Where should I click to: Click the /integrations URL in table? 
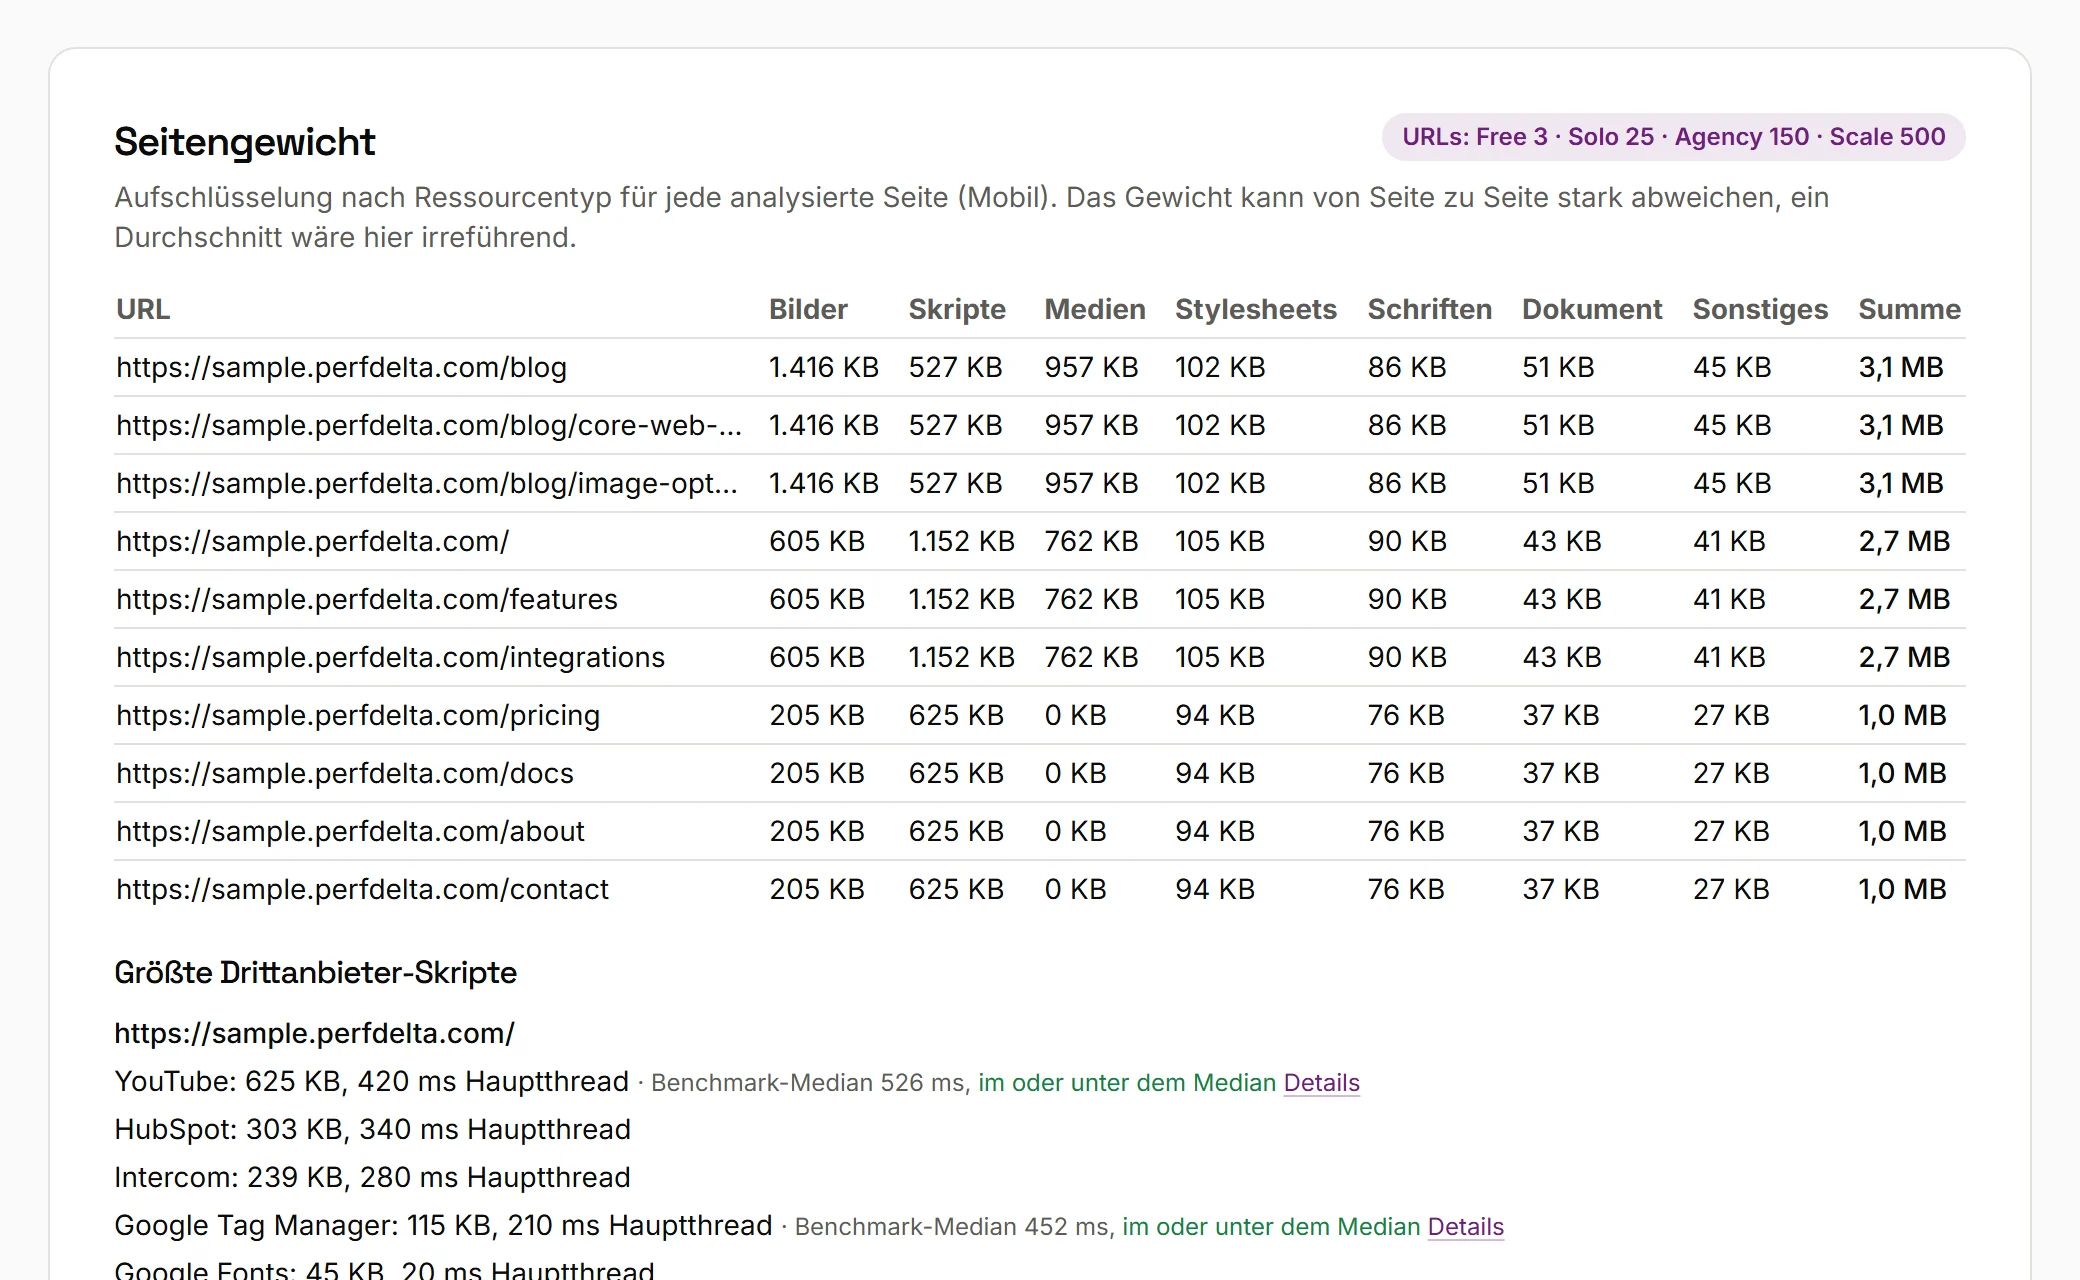391,657
